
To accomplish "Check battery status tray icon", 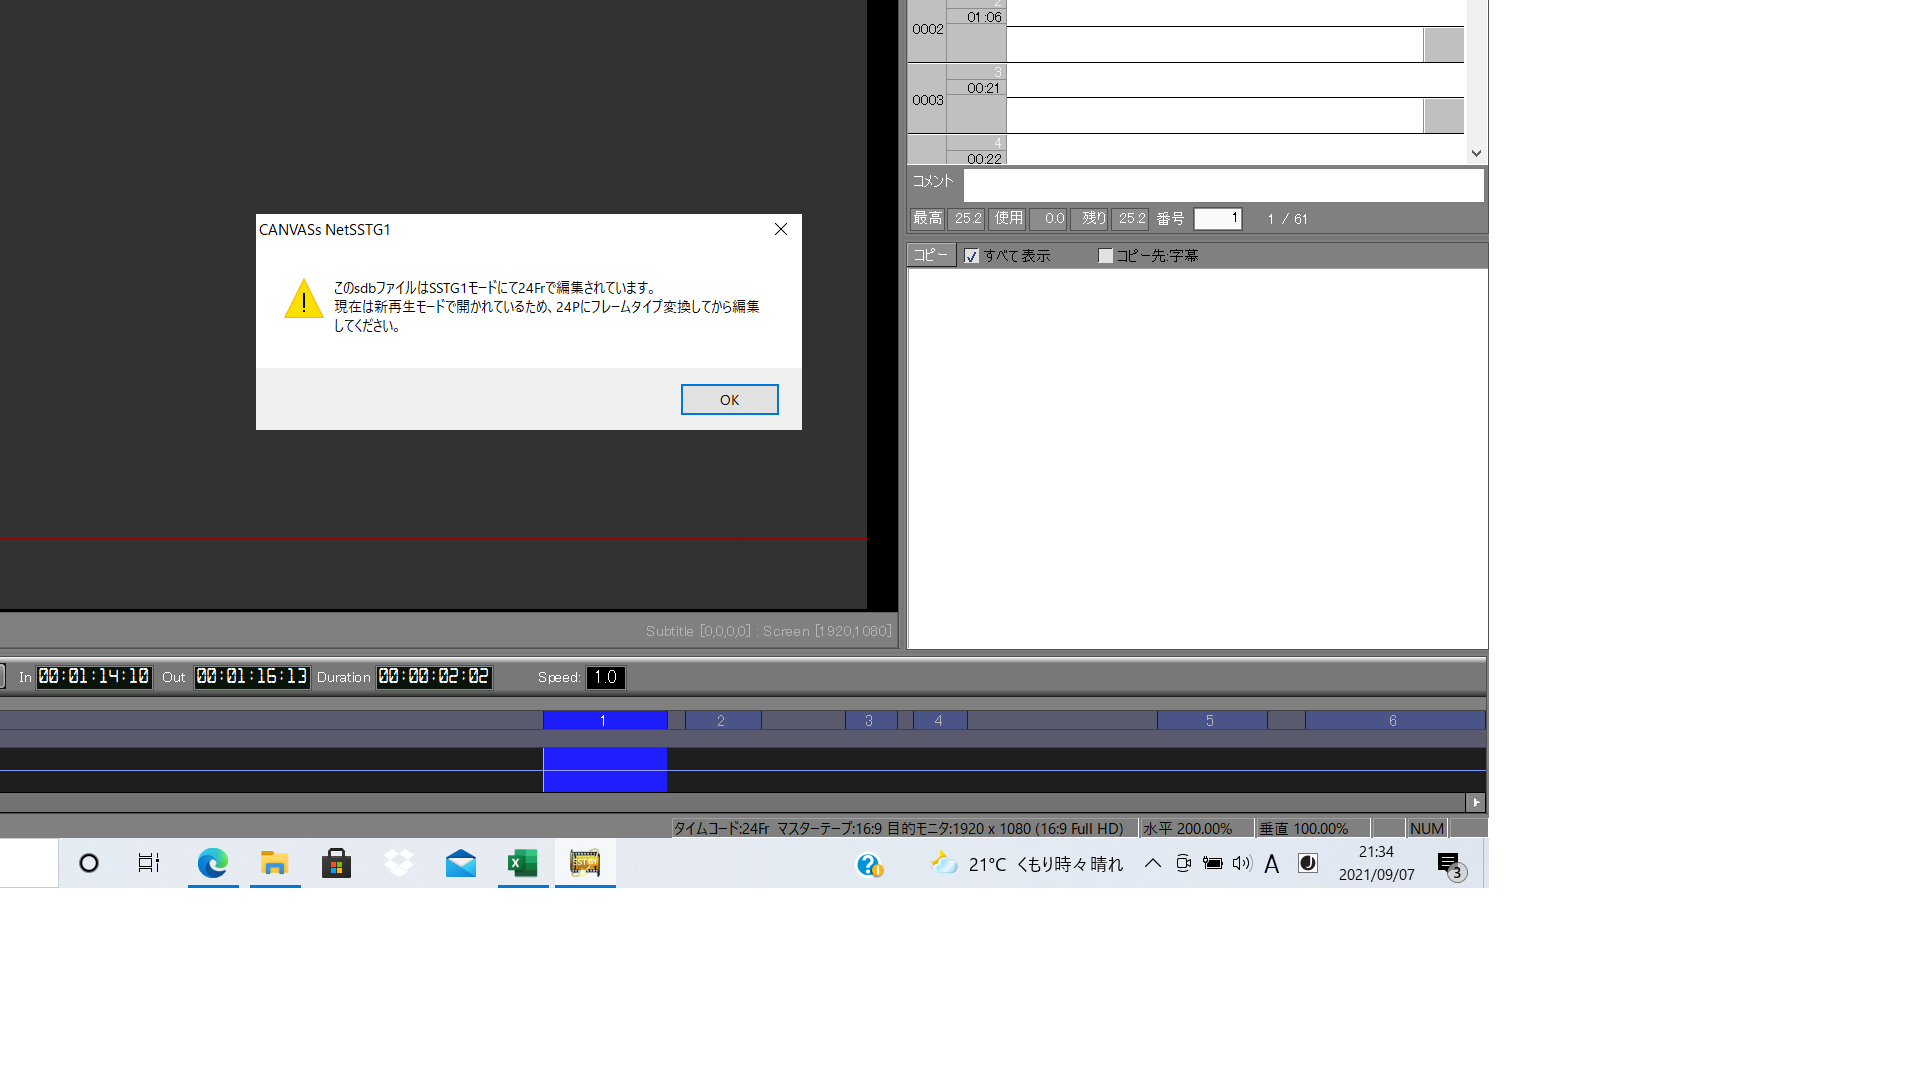I will (1213, 864).
